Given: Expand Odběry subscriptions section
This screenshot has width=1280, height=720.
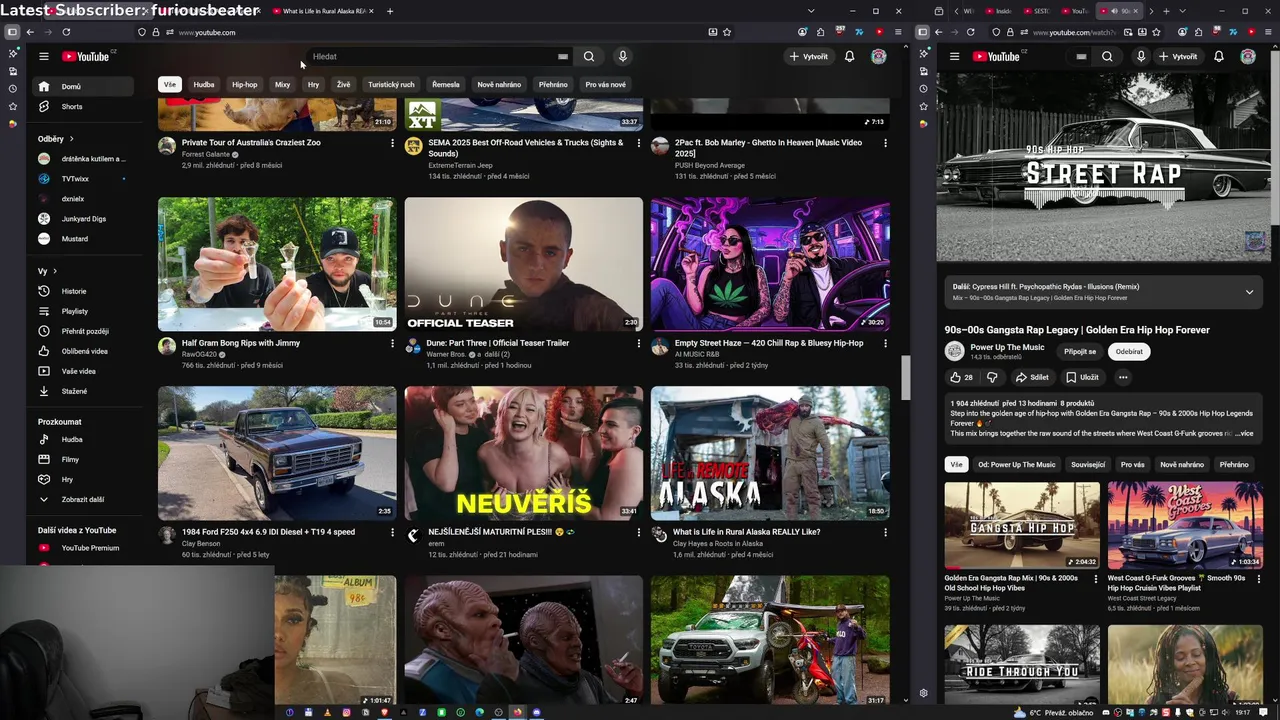Looking at the screenshot, I should click(56, 139).
